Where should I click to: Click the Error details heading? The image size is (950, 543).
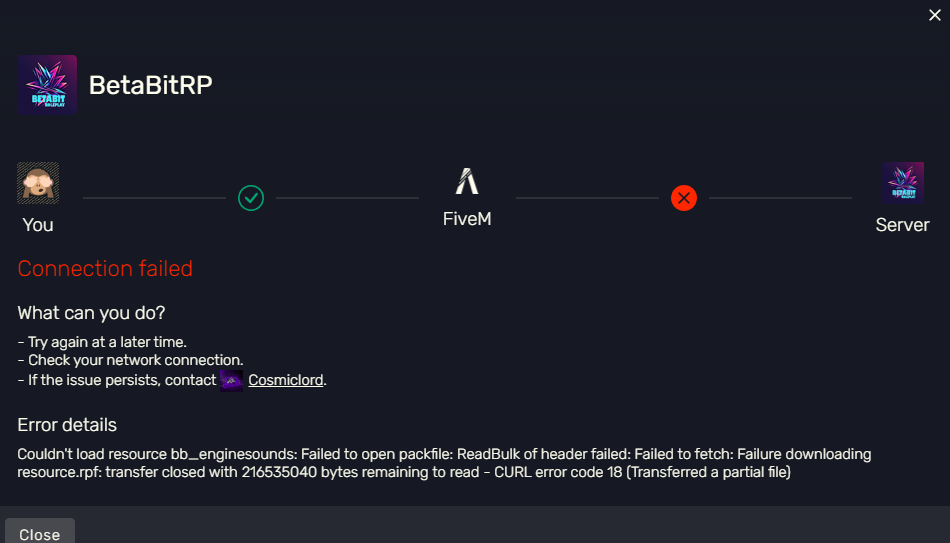[x=67, y=425]
